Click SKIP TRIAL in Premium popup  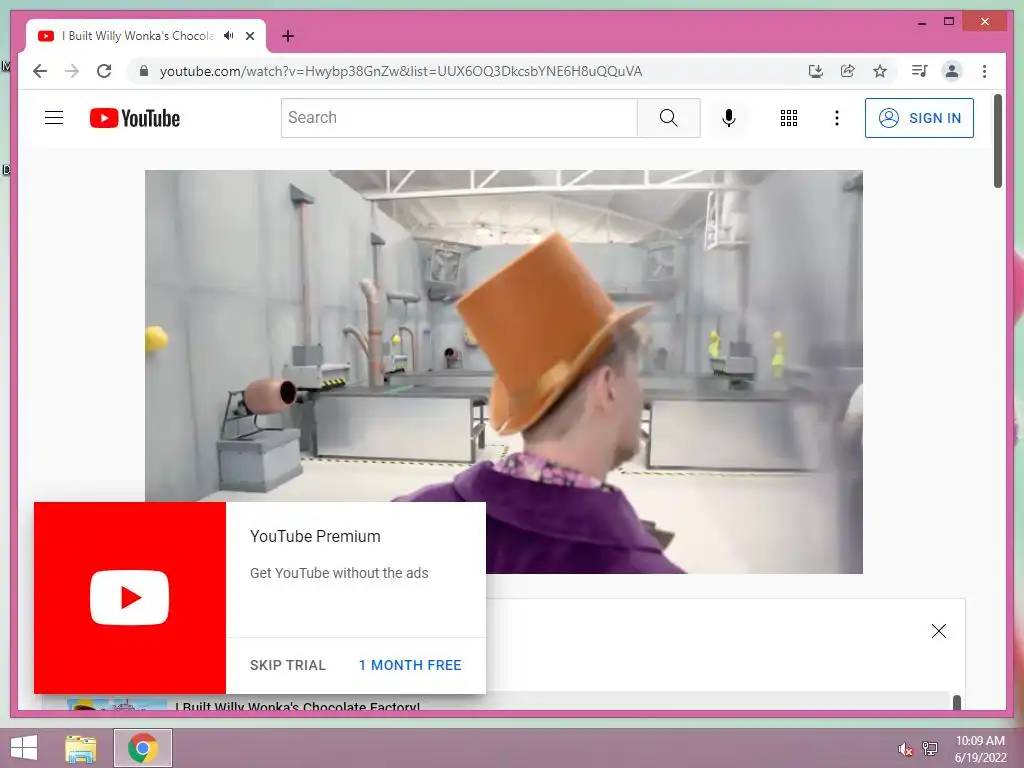coord(287,665)
